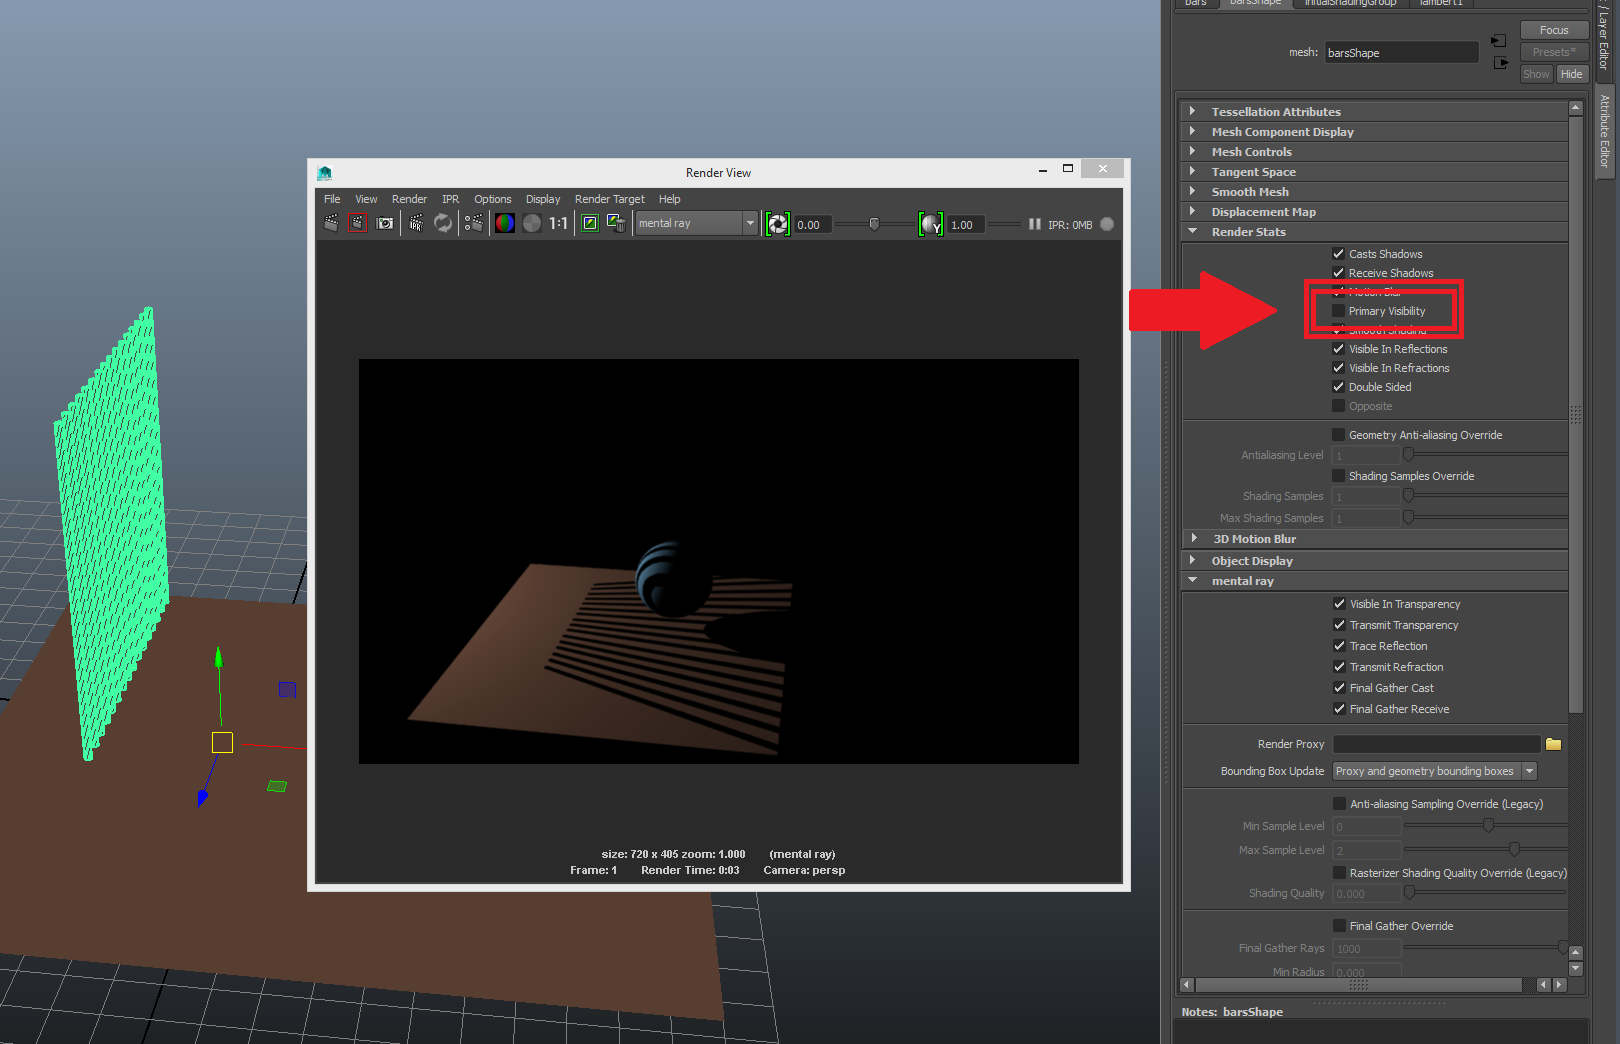Uncheck Casts Shadows option

pyautogui.click(x=1339, y=254)
